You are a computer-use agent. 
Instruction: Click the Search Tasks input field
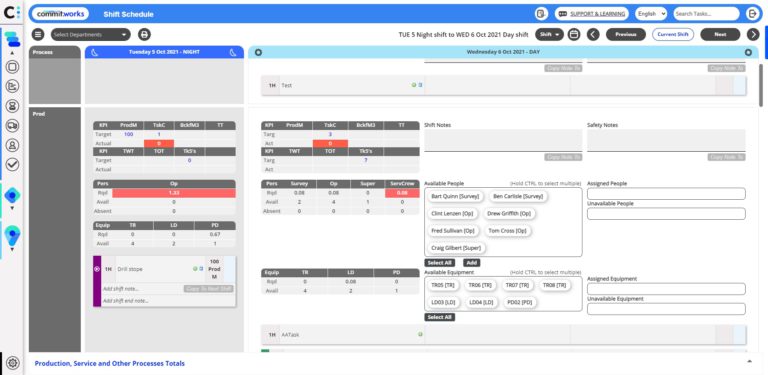pyautogui.click(x=706, y=14)
